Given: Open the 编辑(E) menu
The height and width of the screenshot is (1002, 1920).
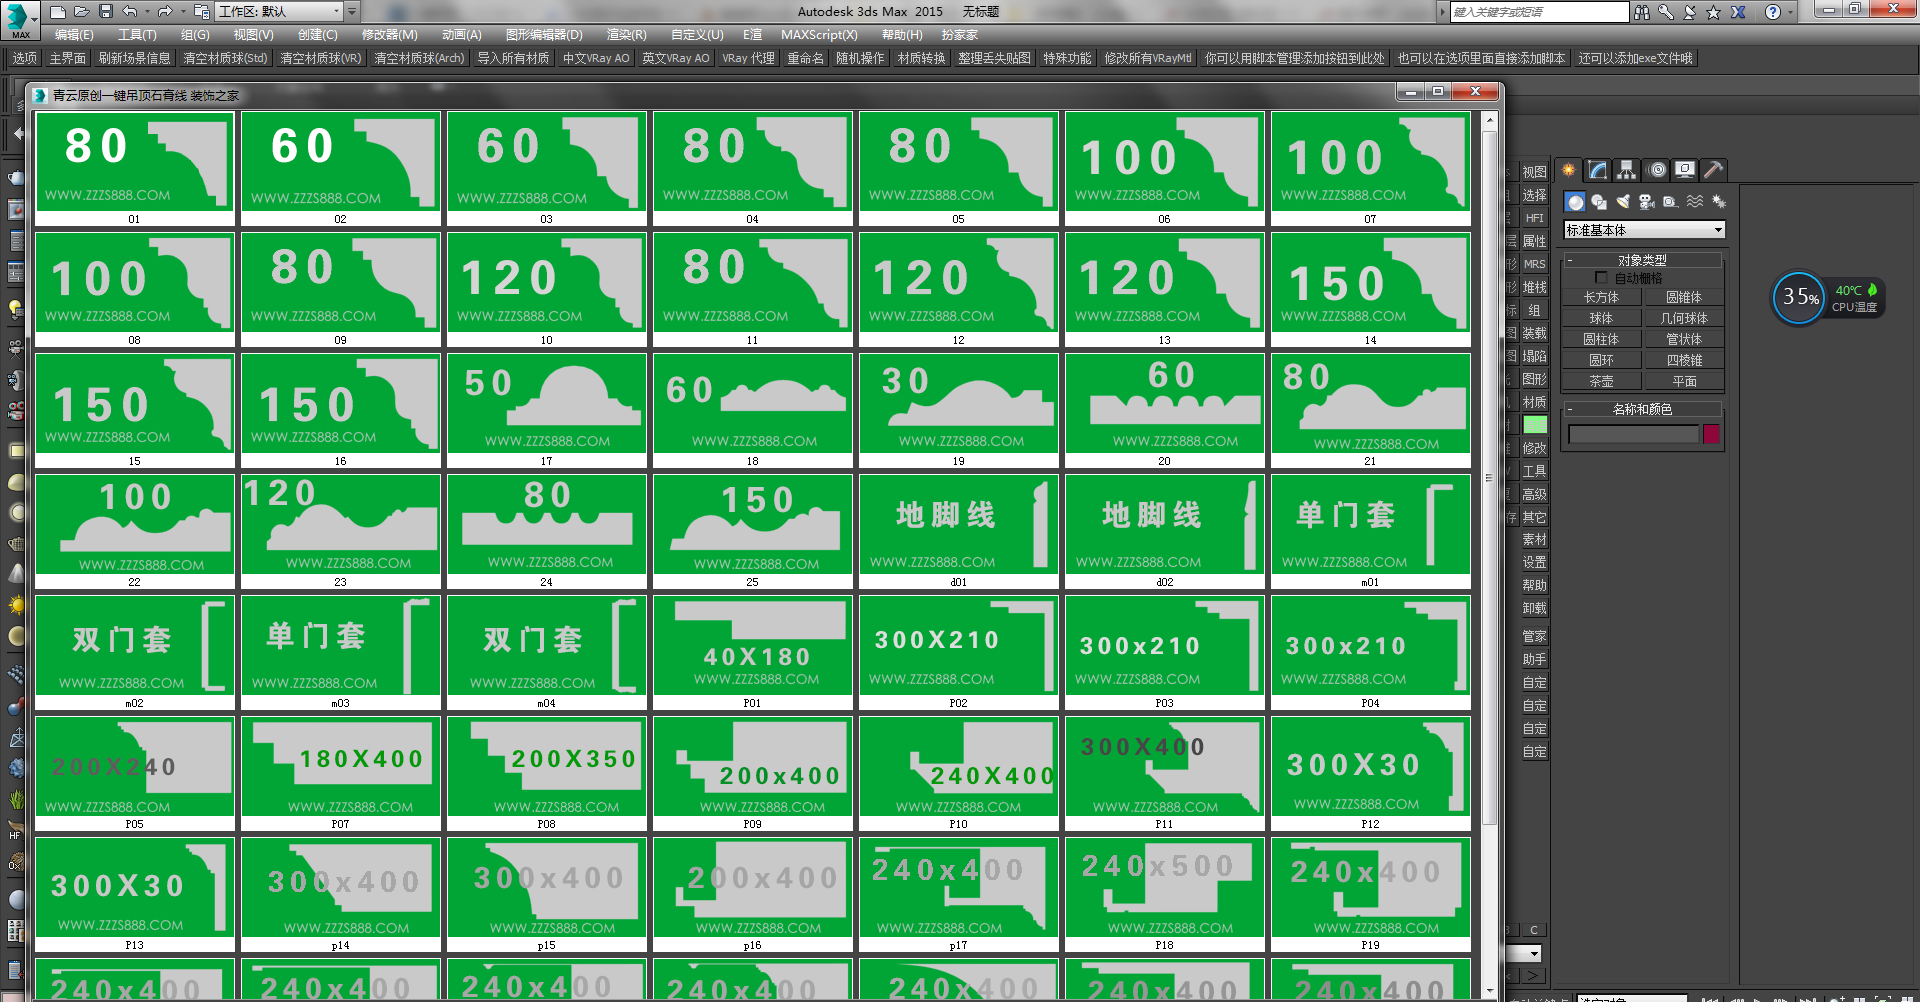Looking at the screenshot, I should (74, 35).
